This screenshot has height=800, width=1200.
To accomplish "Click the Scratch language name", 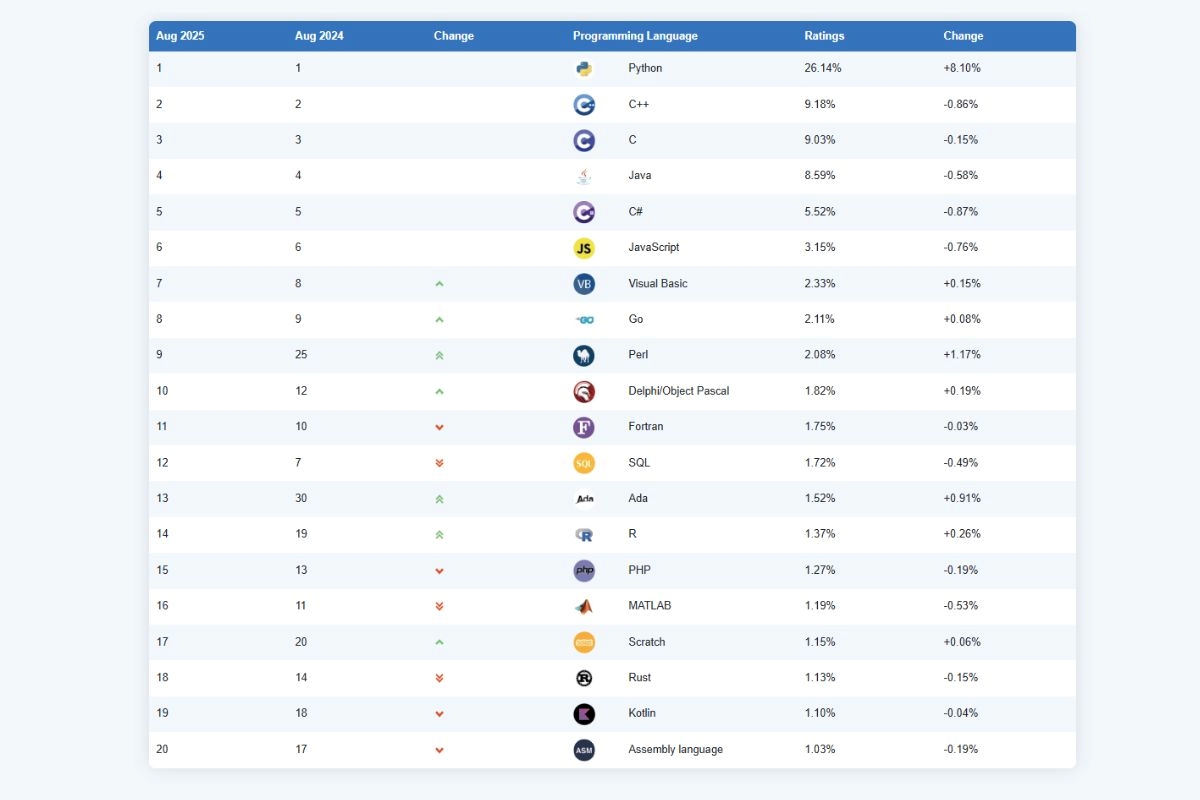I will [x=646, y=642].
